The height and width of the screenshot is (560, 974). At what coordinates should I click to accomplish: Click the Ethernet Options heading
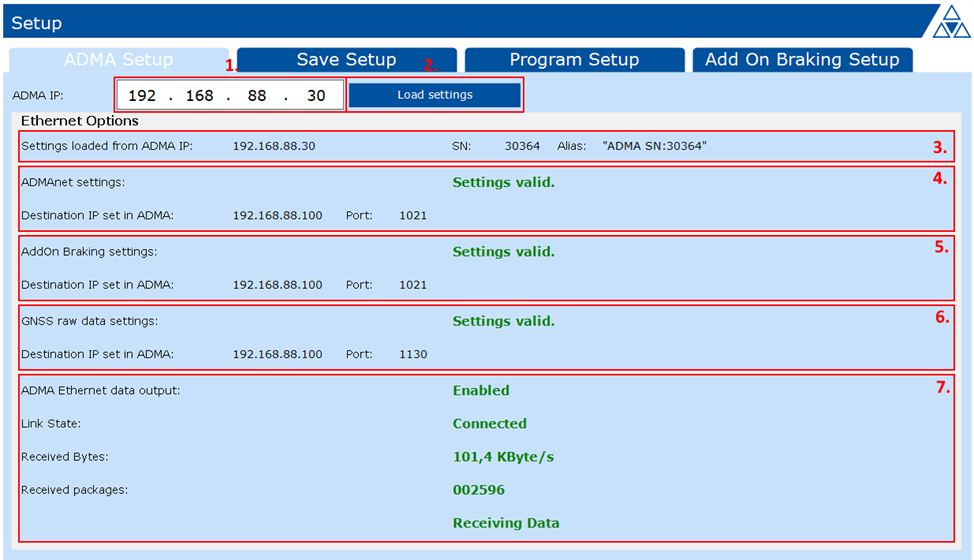click(80, 121)
